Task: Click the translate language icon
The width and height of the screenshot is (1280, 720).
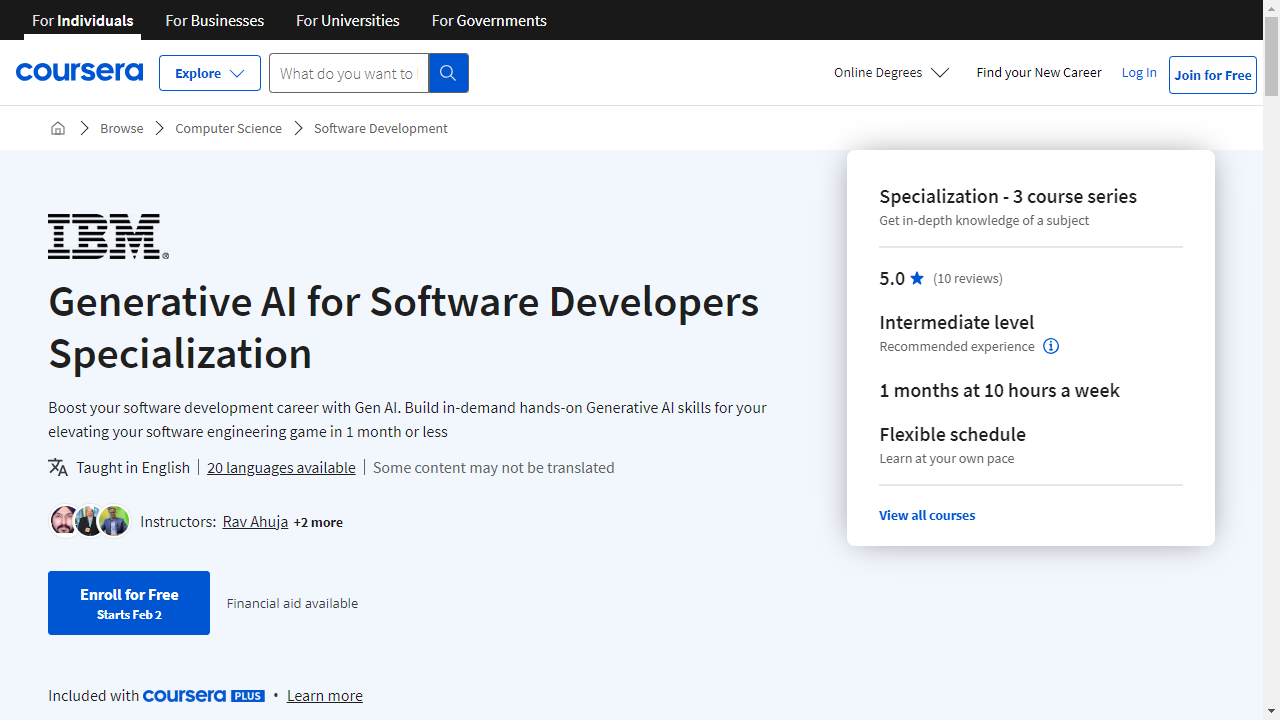Action: tap(58, 467)
